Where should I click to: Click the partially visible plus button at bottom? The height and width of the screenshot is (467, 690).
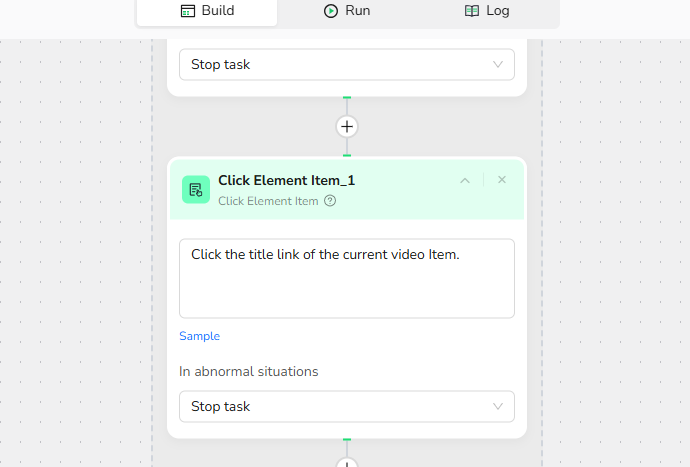347,463
